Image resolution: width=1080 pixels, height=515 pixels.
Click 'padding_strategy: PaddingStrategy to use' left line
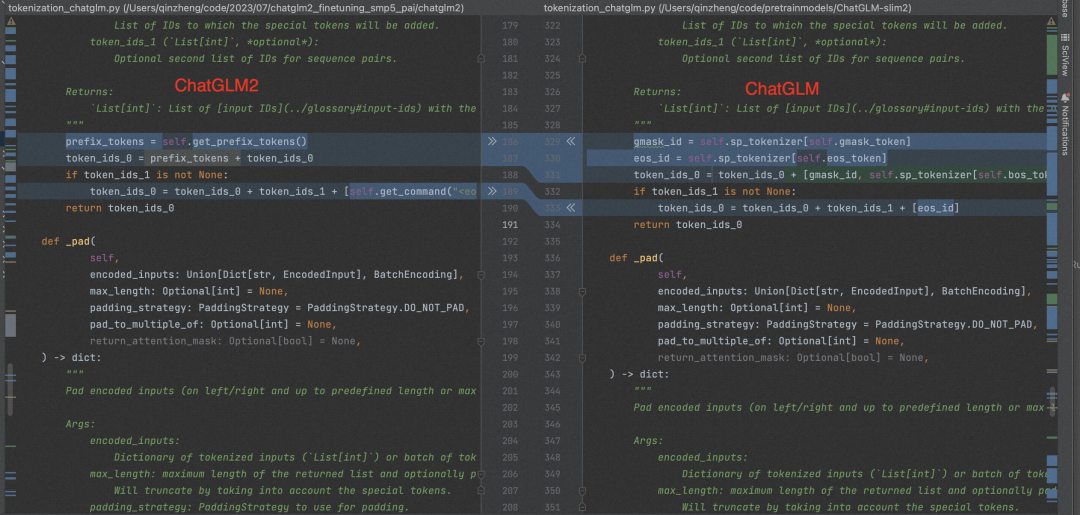coord(249,507)
